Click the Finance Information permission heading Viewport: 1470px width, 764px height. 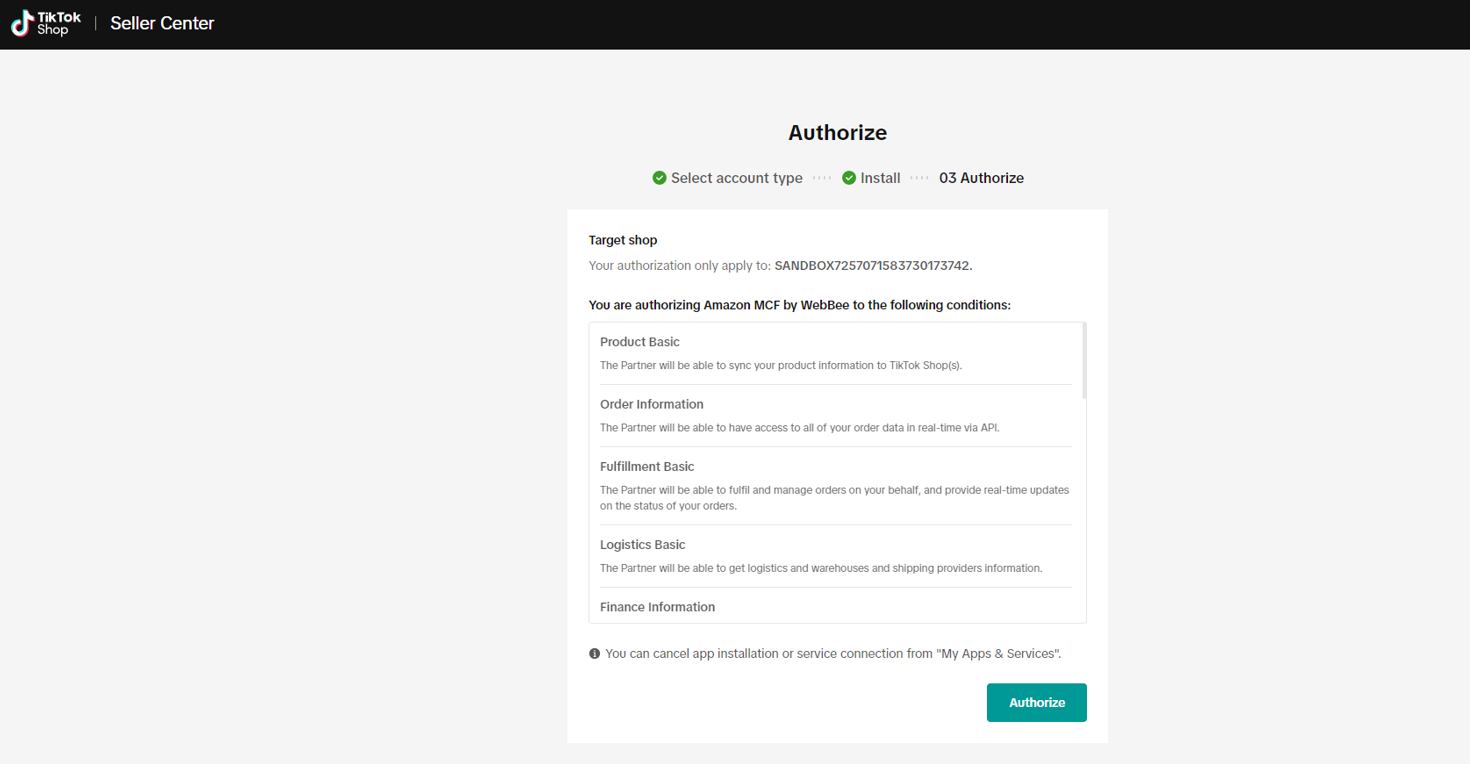pos(658,607)
